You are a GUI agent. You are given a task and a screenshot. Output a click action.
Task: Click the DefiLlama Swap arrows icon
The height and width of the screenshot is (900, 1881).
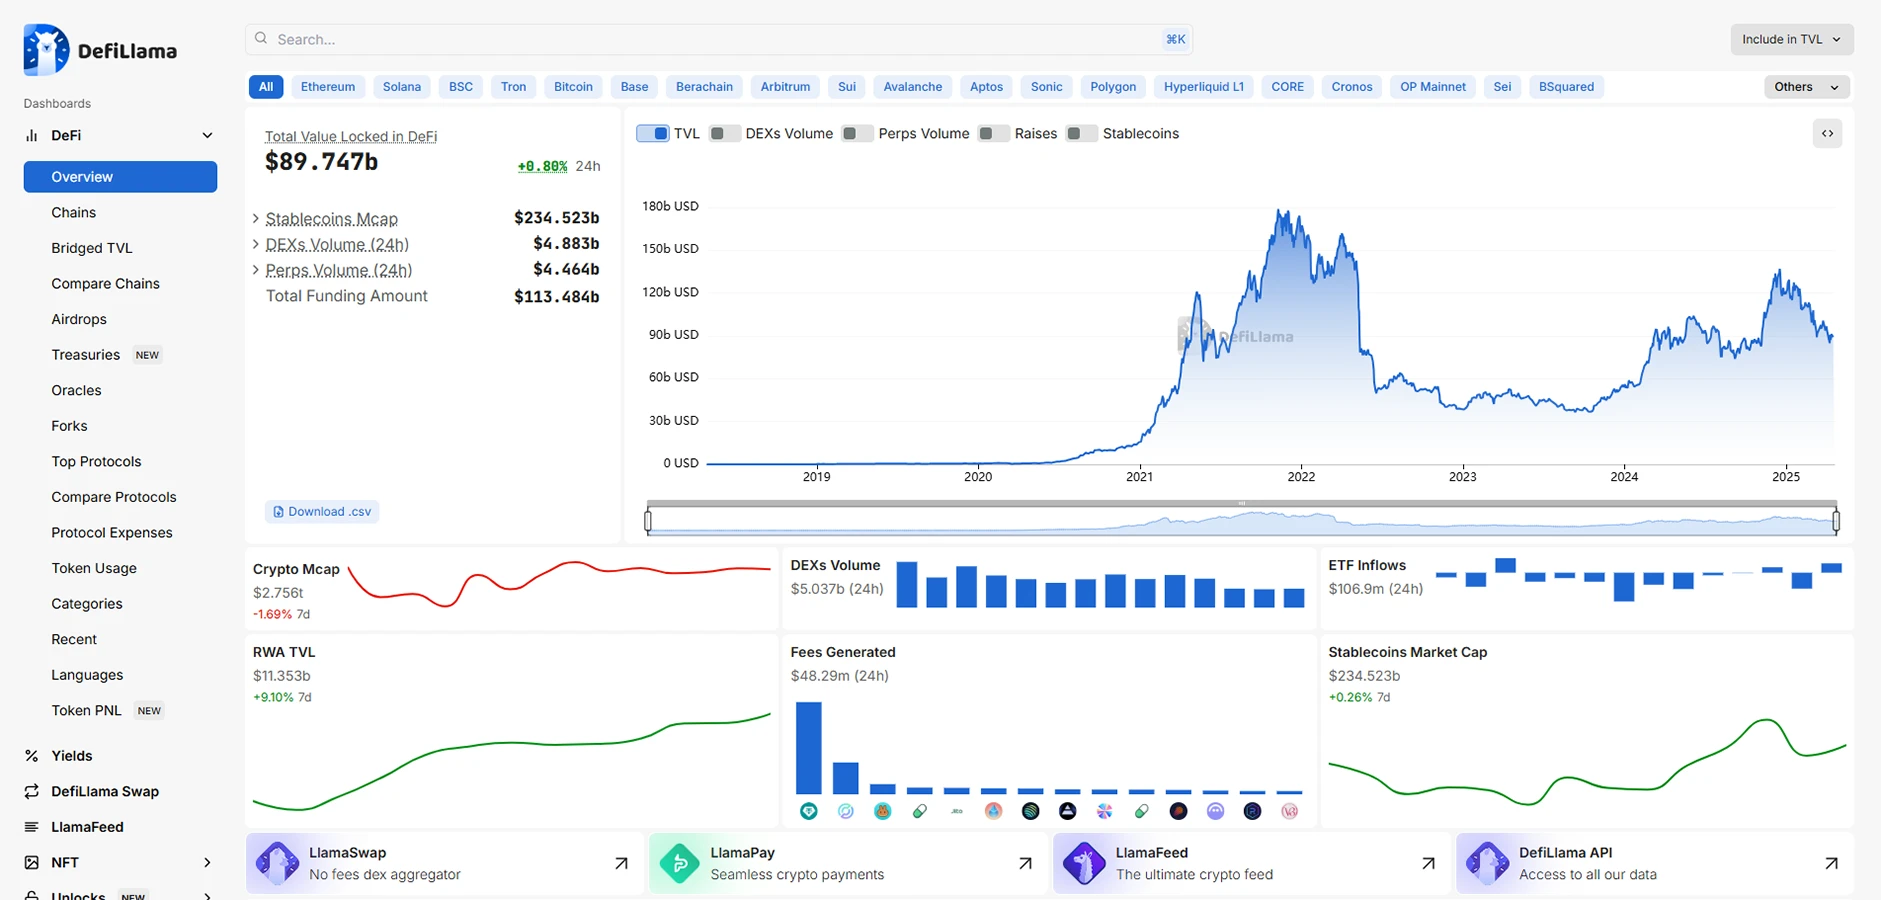click(x=32, y=791)
